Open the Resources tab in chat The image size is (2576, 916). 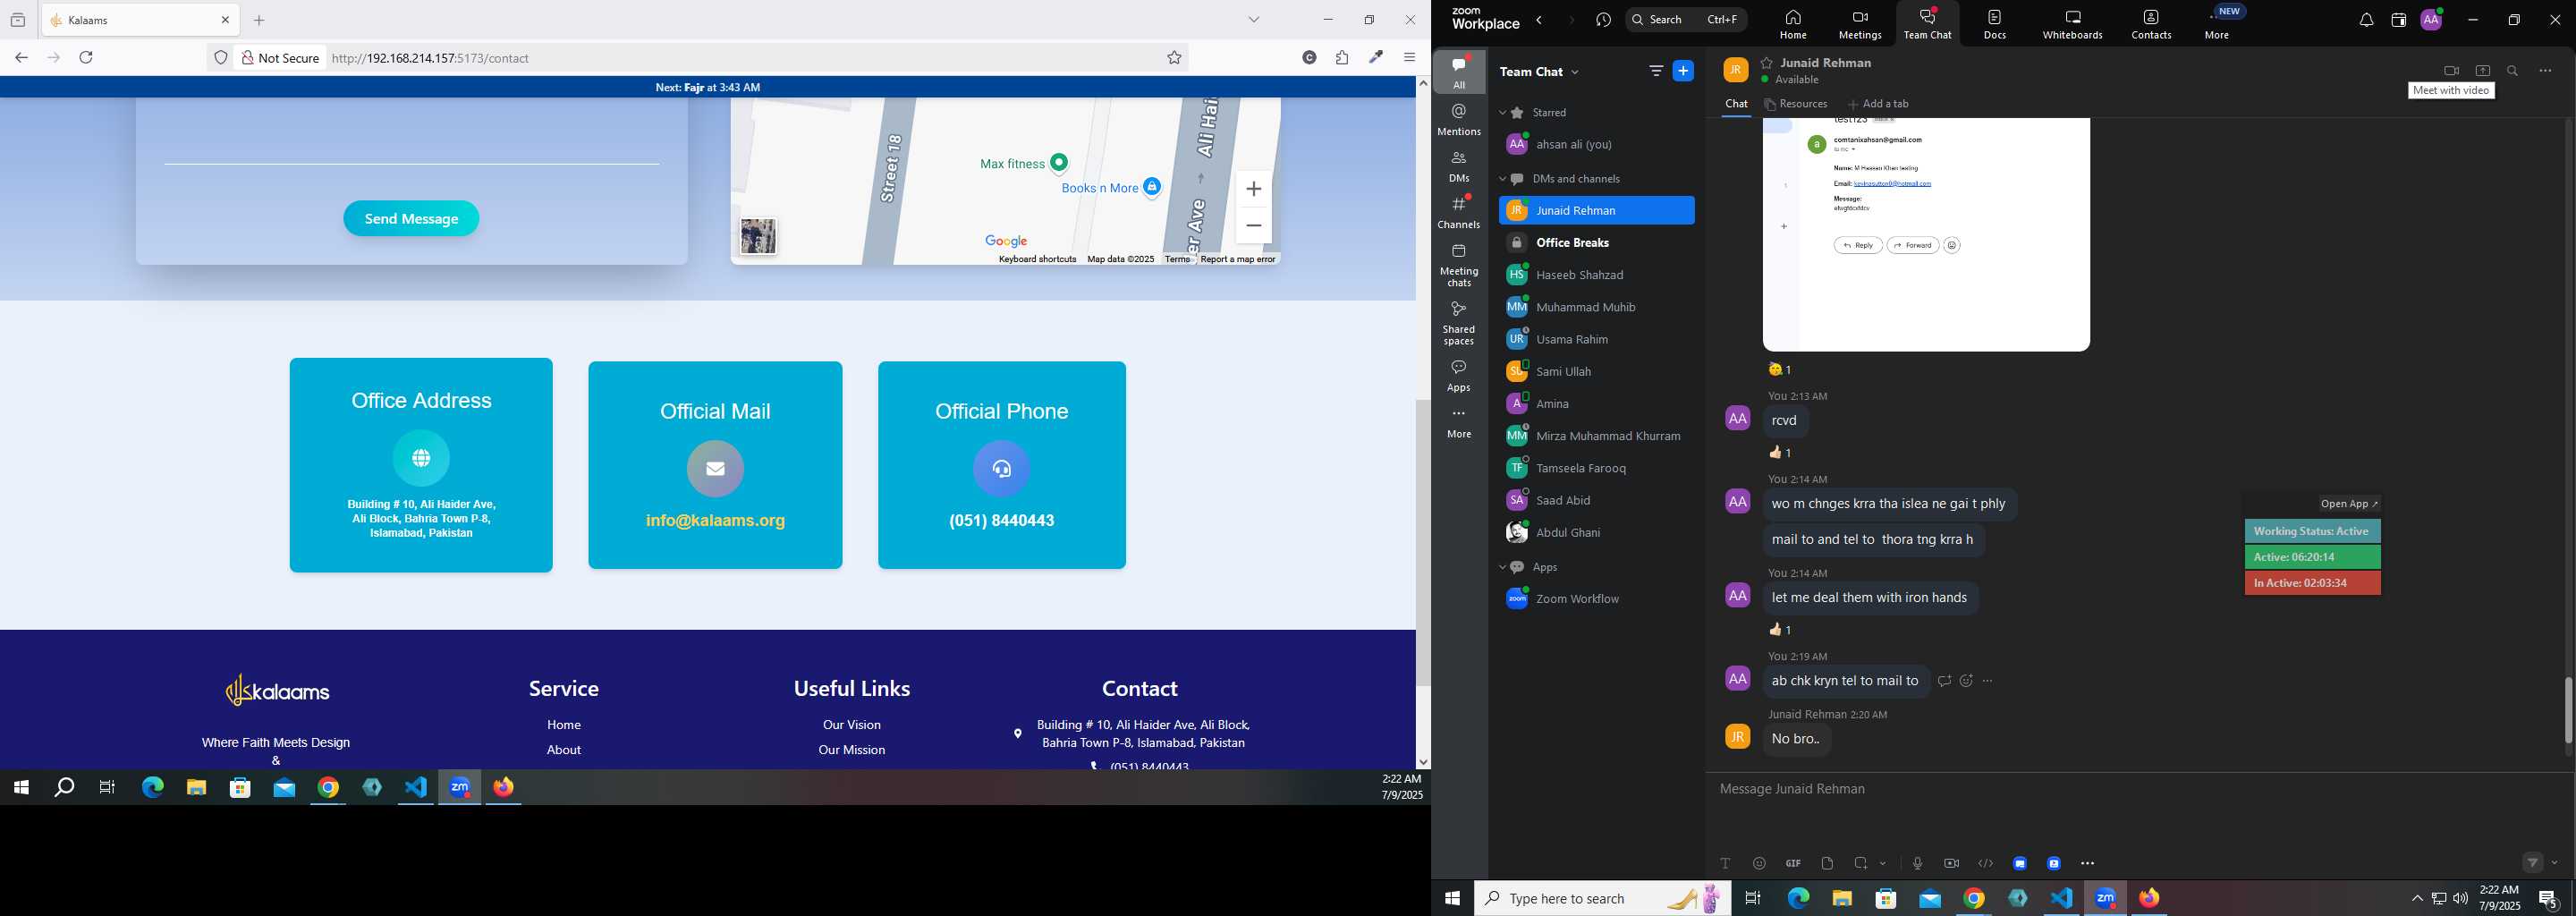[x=1796, y=104]
